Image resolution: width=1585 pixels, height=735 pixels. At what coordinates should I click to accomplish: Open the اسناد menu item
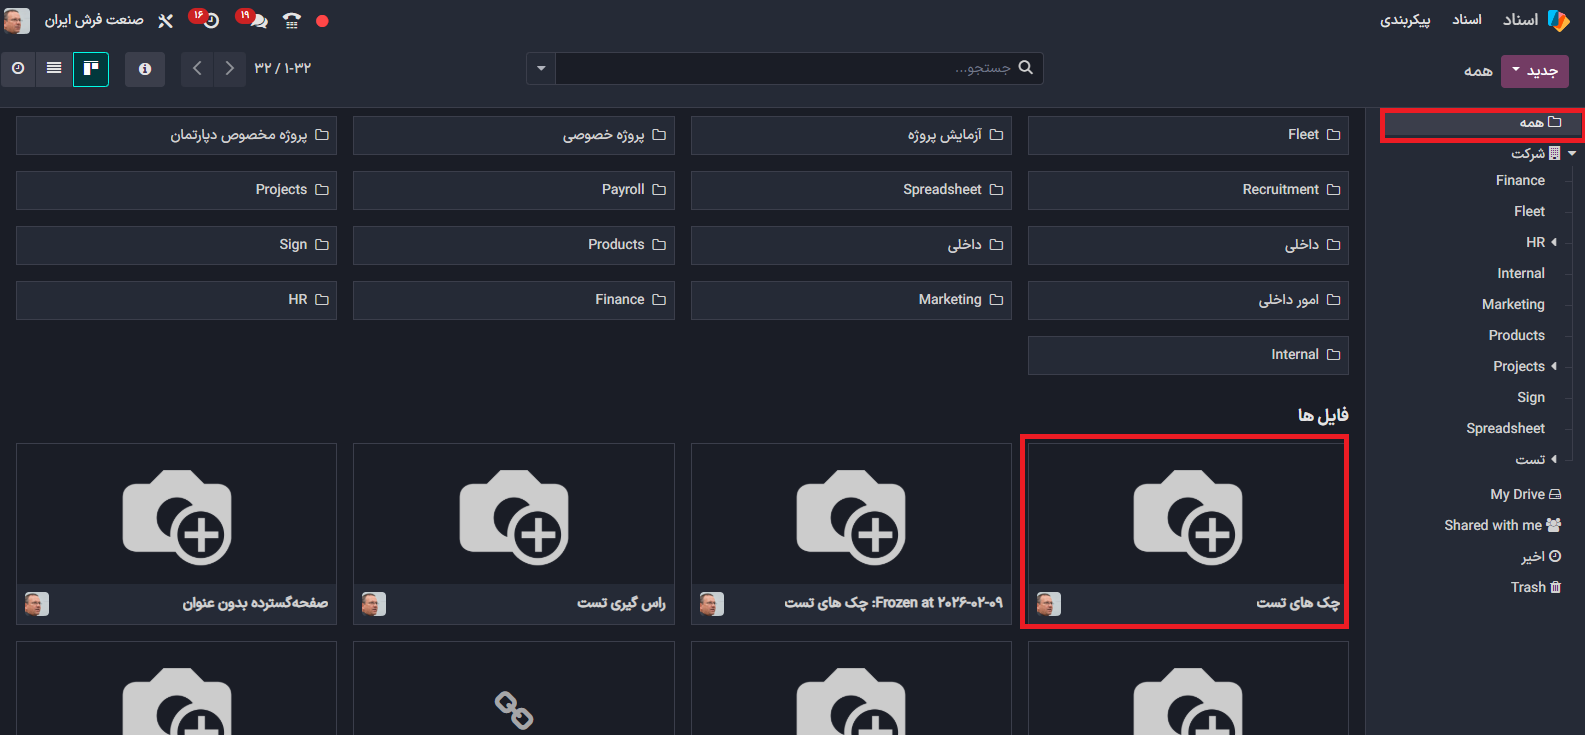[1467, 20]
